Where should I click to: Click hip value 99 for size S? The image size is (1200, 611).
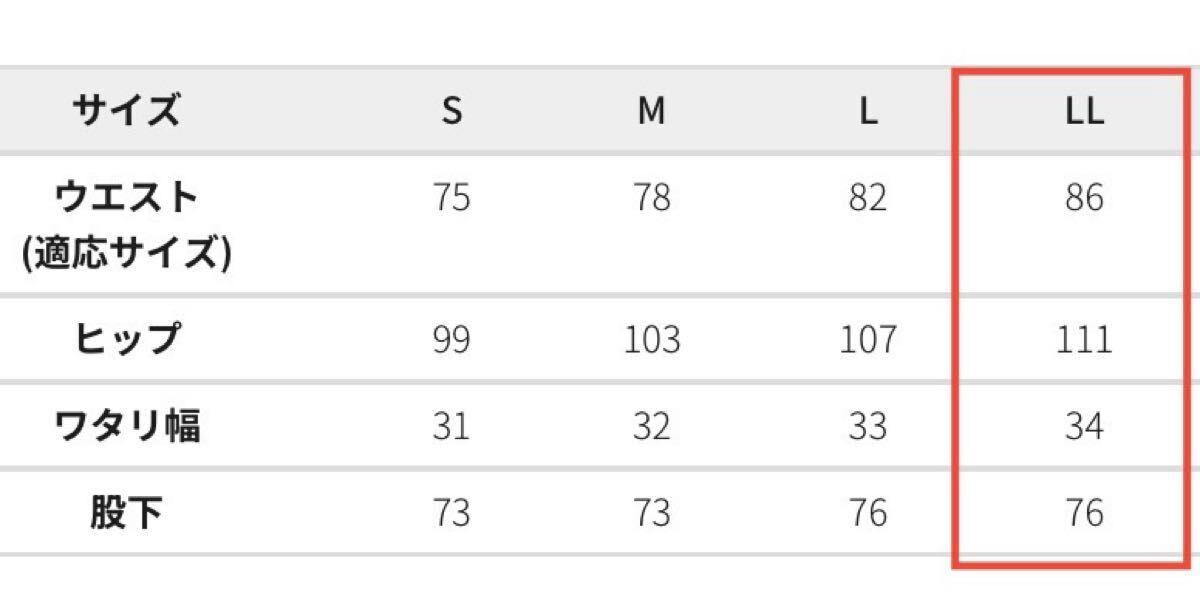452,340
